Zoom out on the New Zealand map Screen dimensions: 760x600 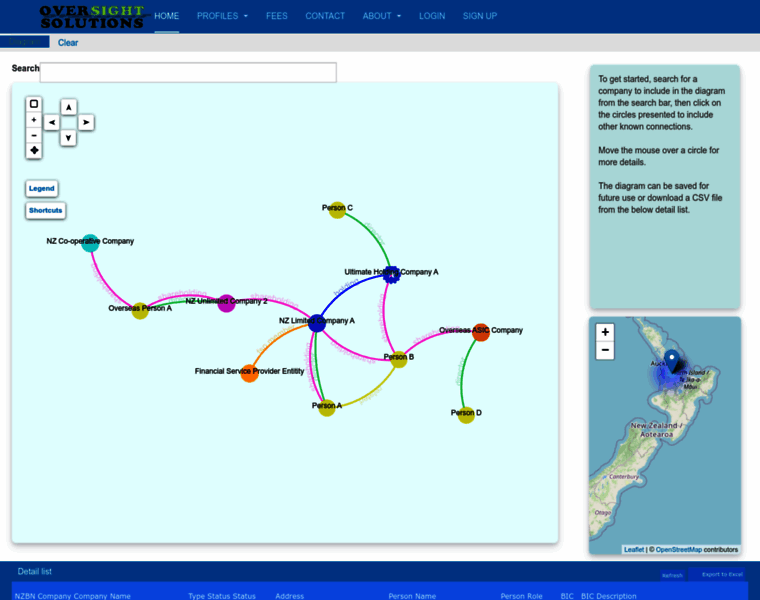(x=605, y=350)
